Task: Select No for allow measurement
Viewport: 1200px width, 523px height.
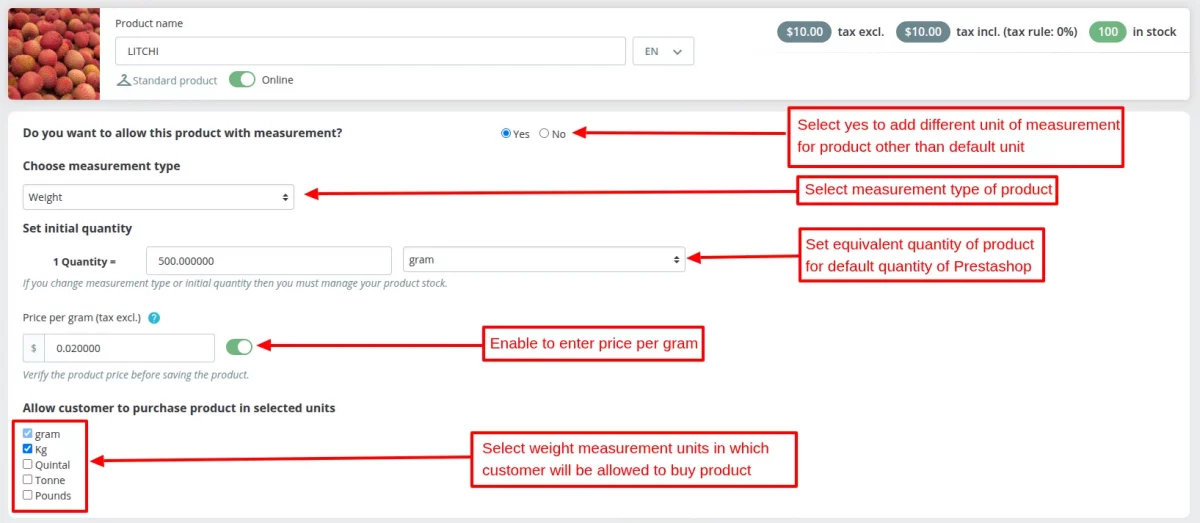Action: 544,133
